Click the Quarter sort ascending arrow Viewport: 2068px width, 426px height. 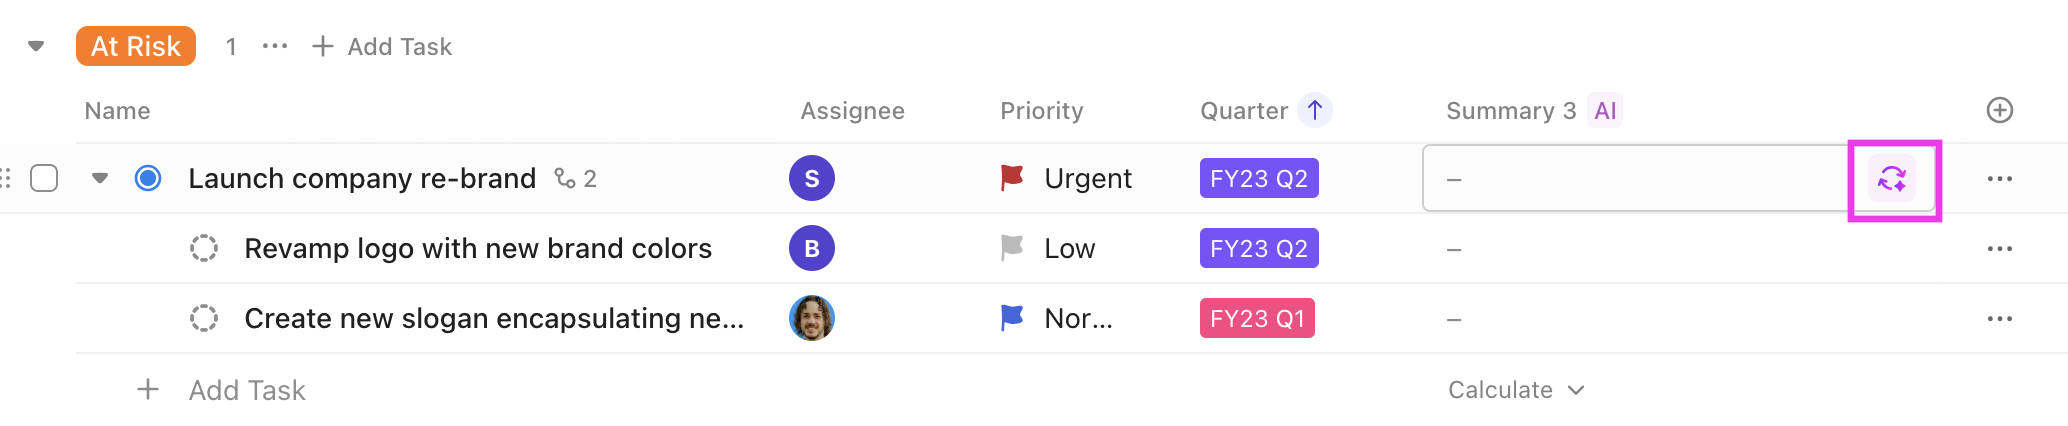[1315, 110]
